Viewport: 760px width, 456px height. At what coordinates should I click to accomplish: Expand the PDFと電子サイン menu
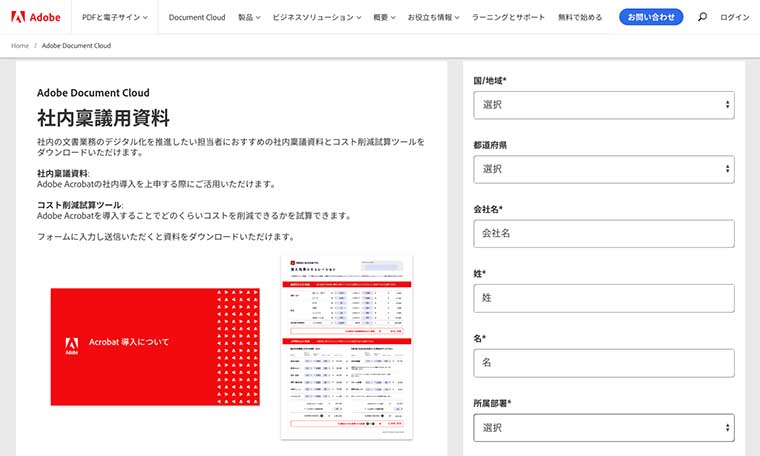115,17
